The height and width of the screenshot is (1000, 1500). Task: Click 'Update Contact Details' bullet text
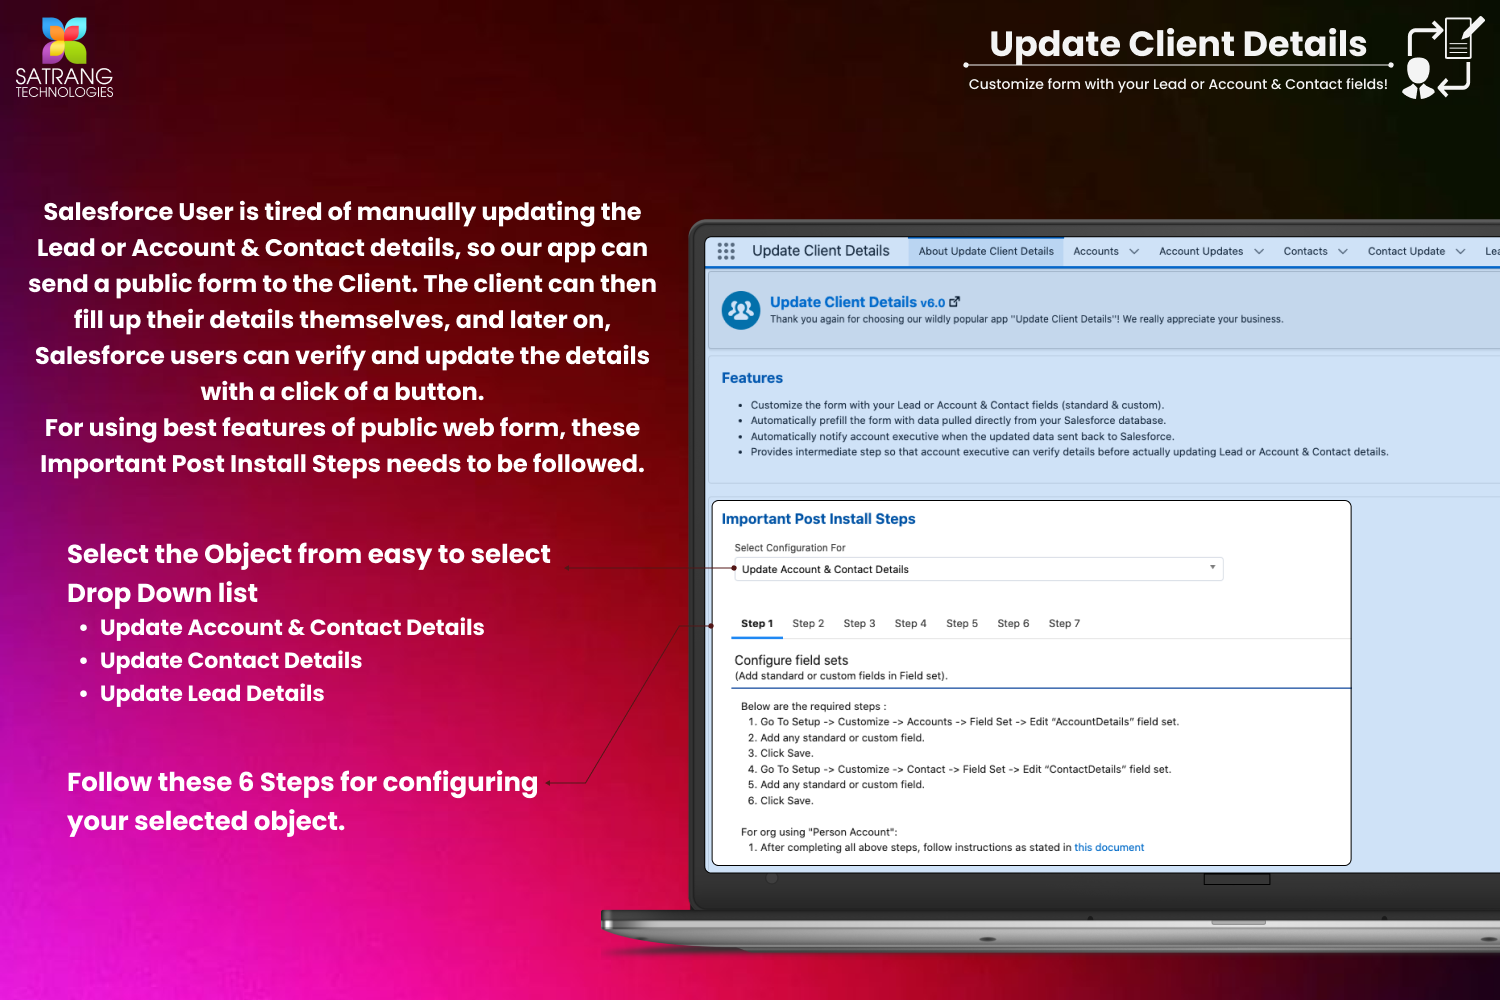(231, 660)
